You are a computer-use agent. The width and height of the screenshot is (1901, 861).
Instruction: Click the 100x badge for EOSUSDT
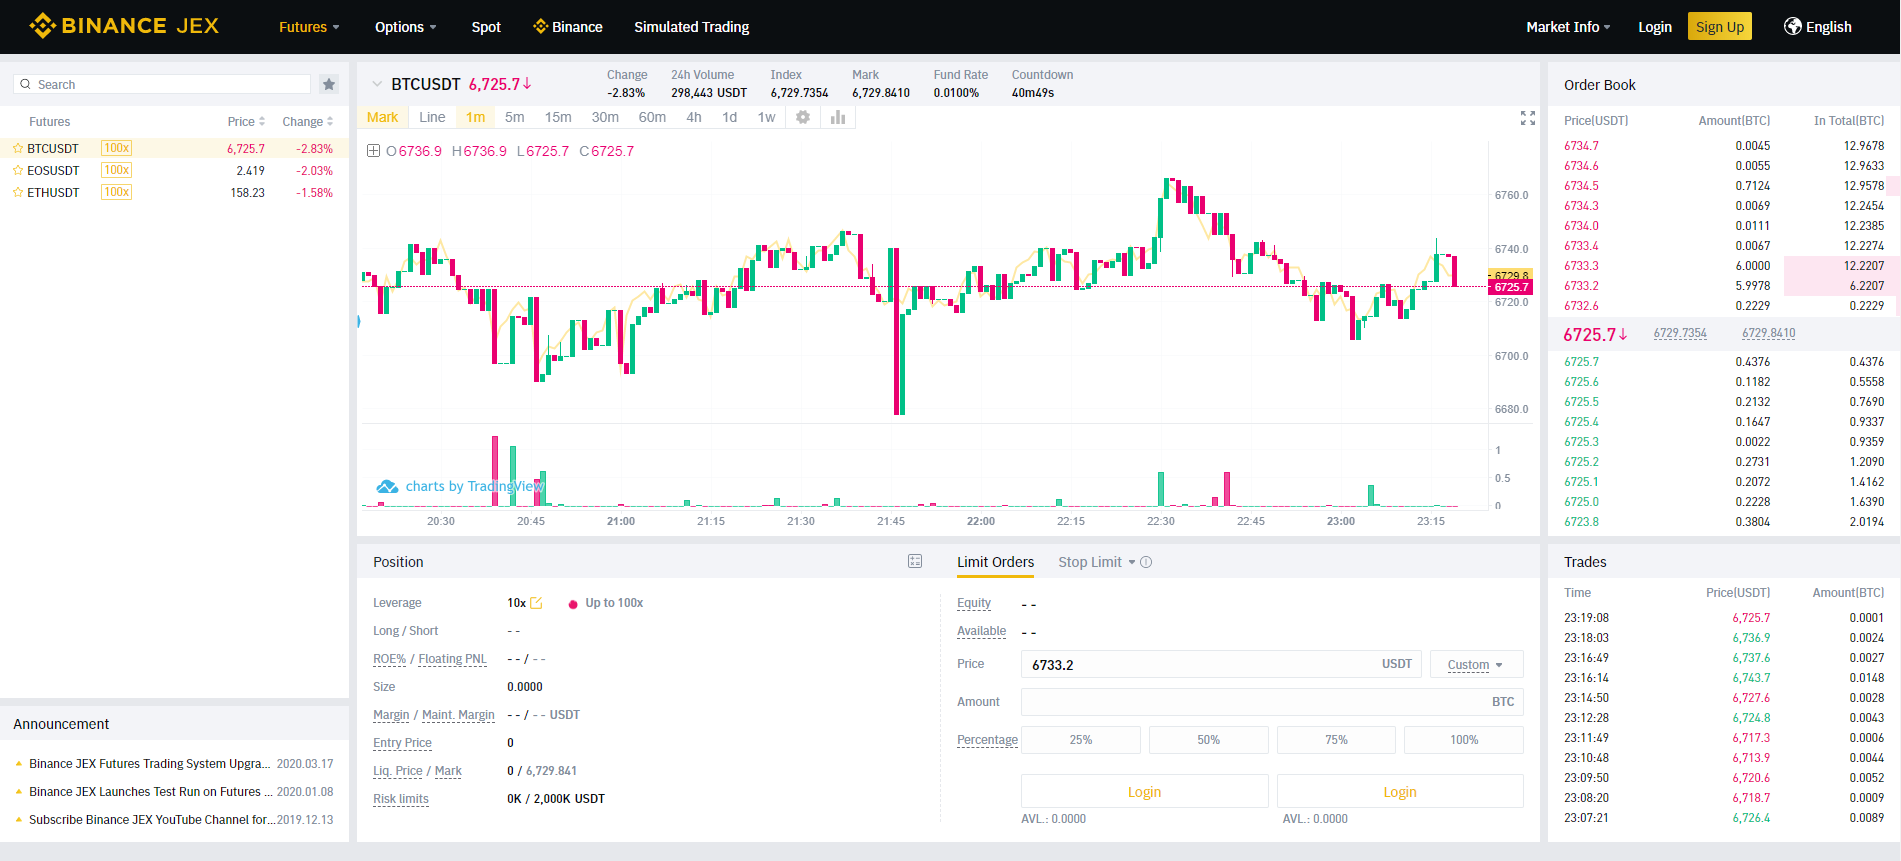(116, 170)
